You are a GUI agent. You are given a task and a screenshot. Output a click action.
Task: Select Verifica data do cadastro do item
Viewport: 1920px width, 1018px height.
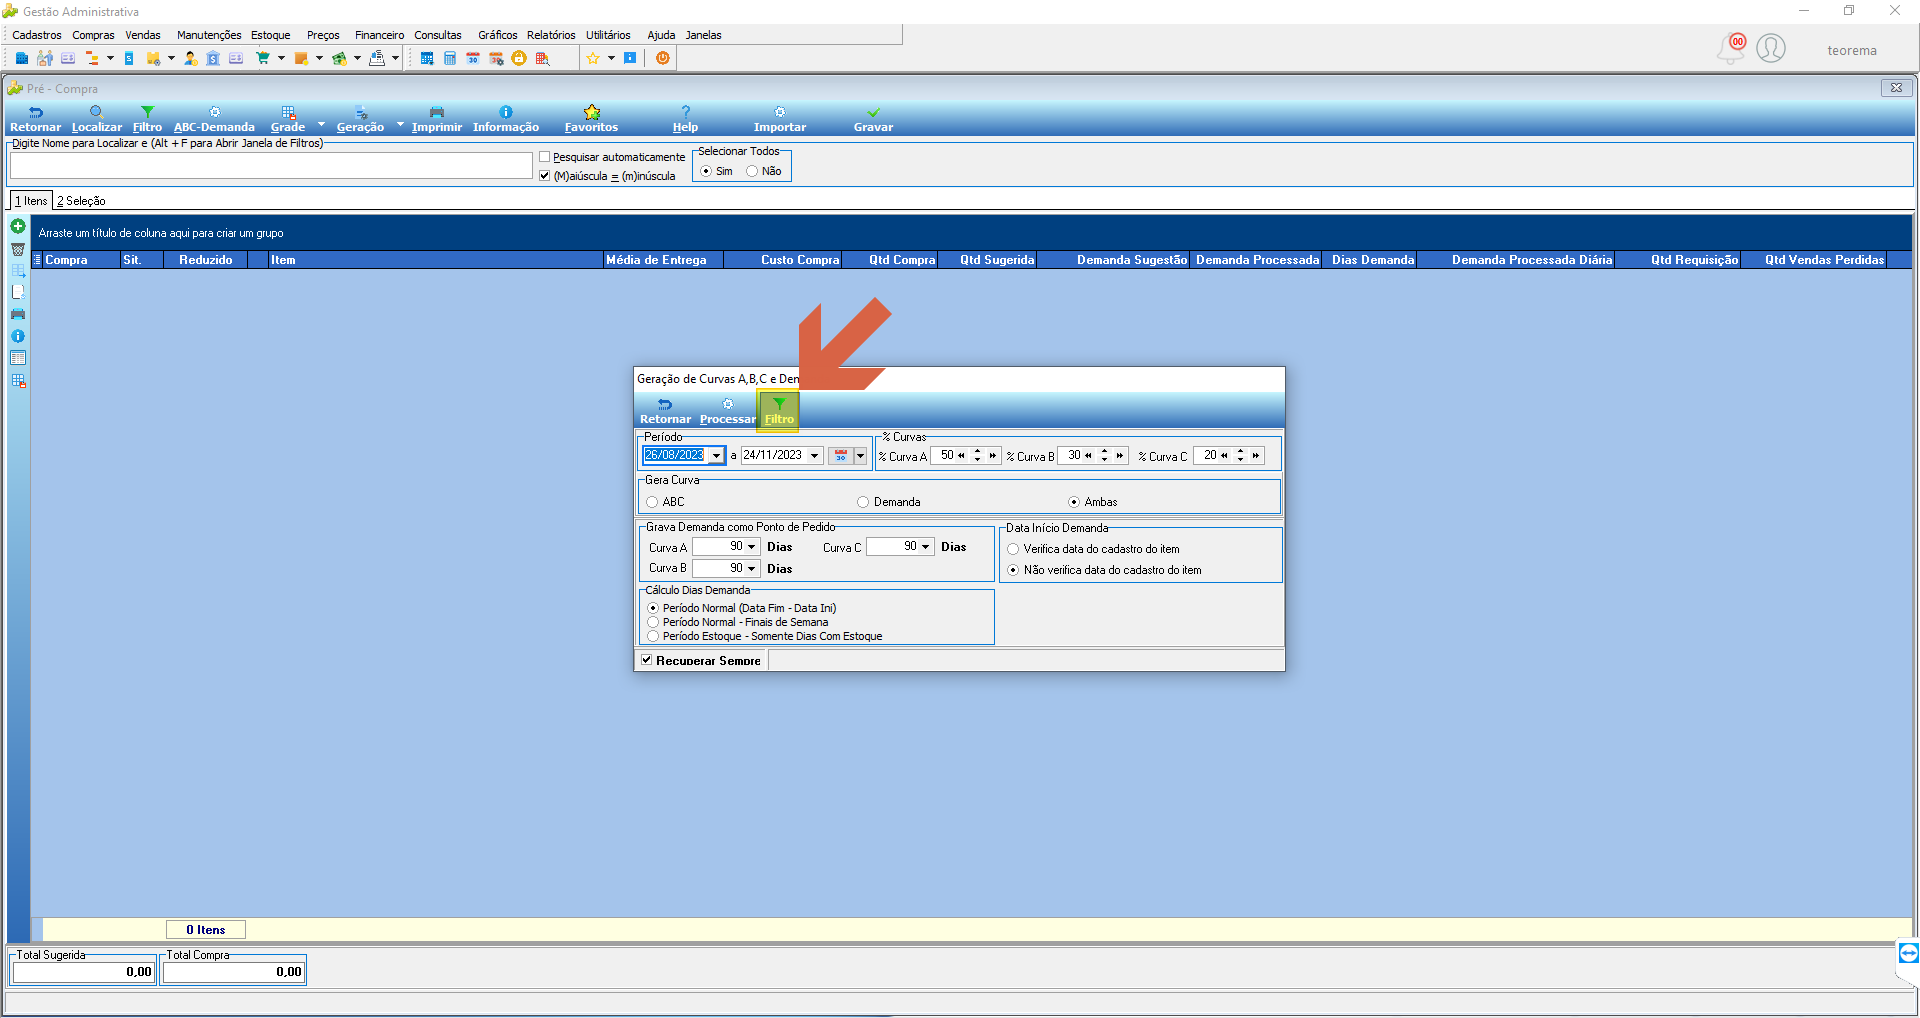1013,549
